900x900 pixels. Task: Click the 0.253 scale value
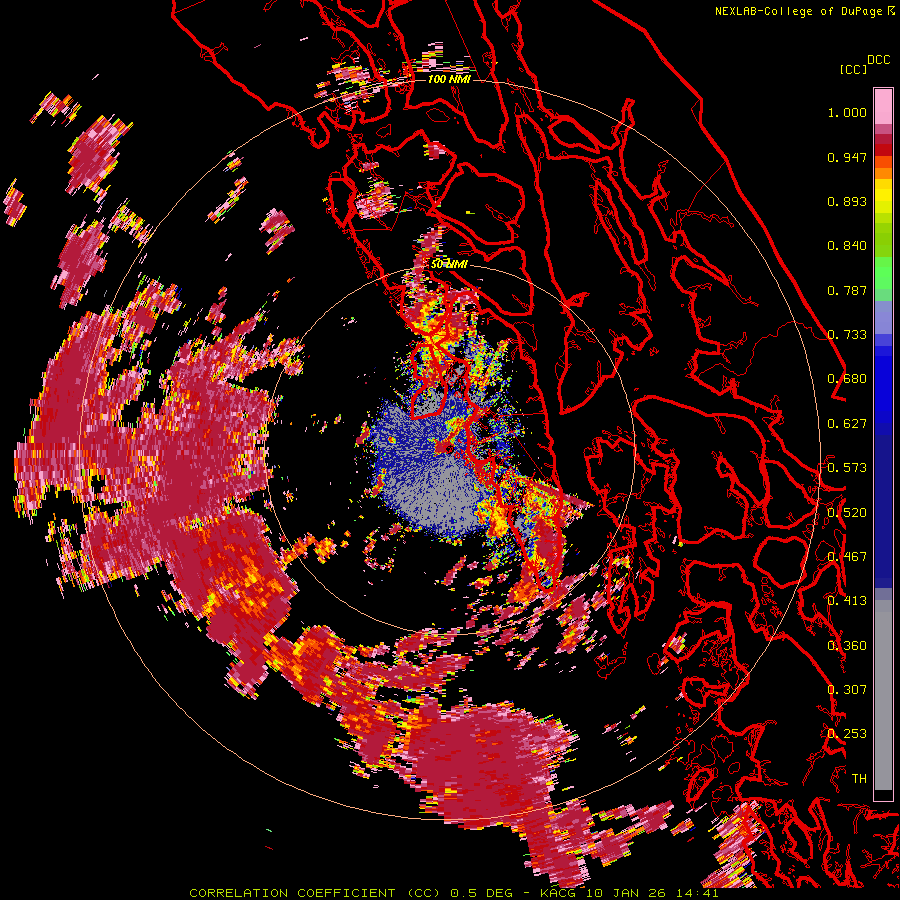tap(847, 734)
